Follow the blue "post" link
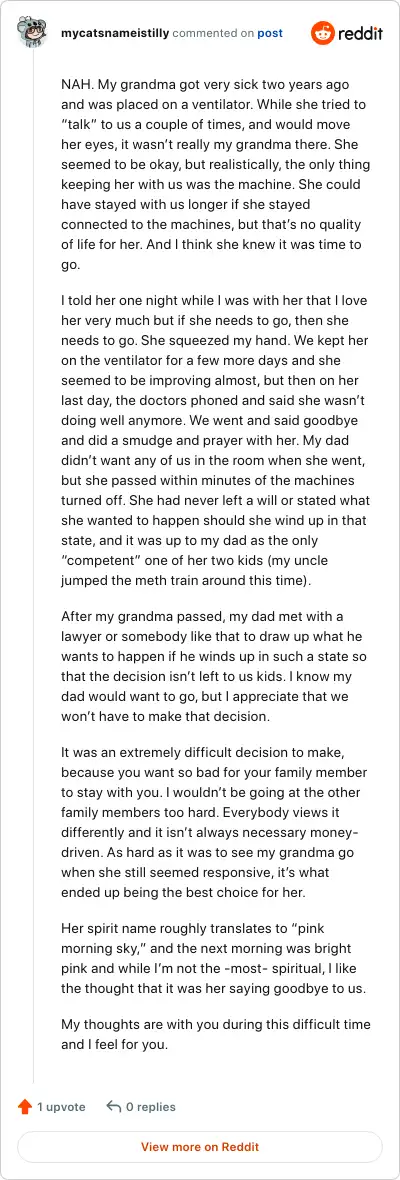The width and height of the screenshot is (400, 1180). tap(270, 33)
